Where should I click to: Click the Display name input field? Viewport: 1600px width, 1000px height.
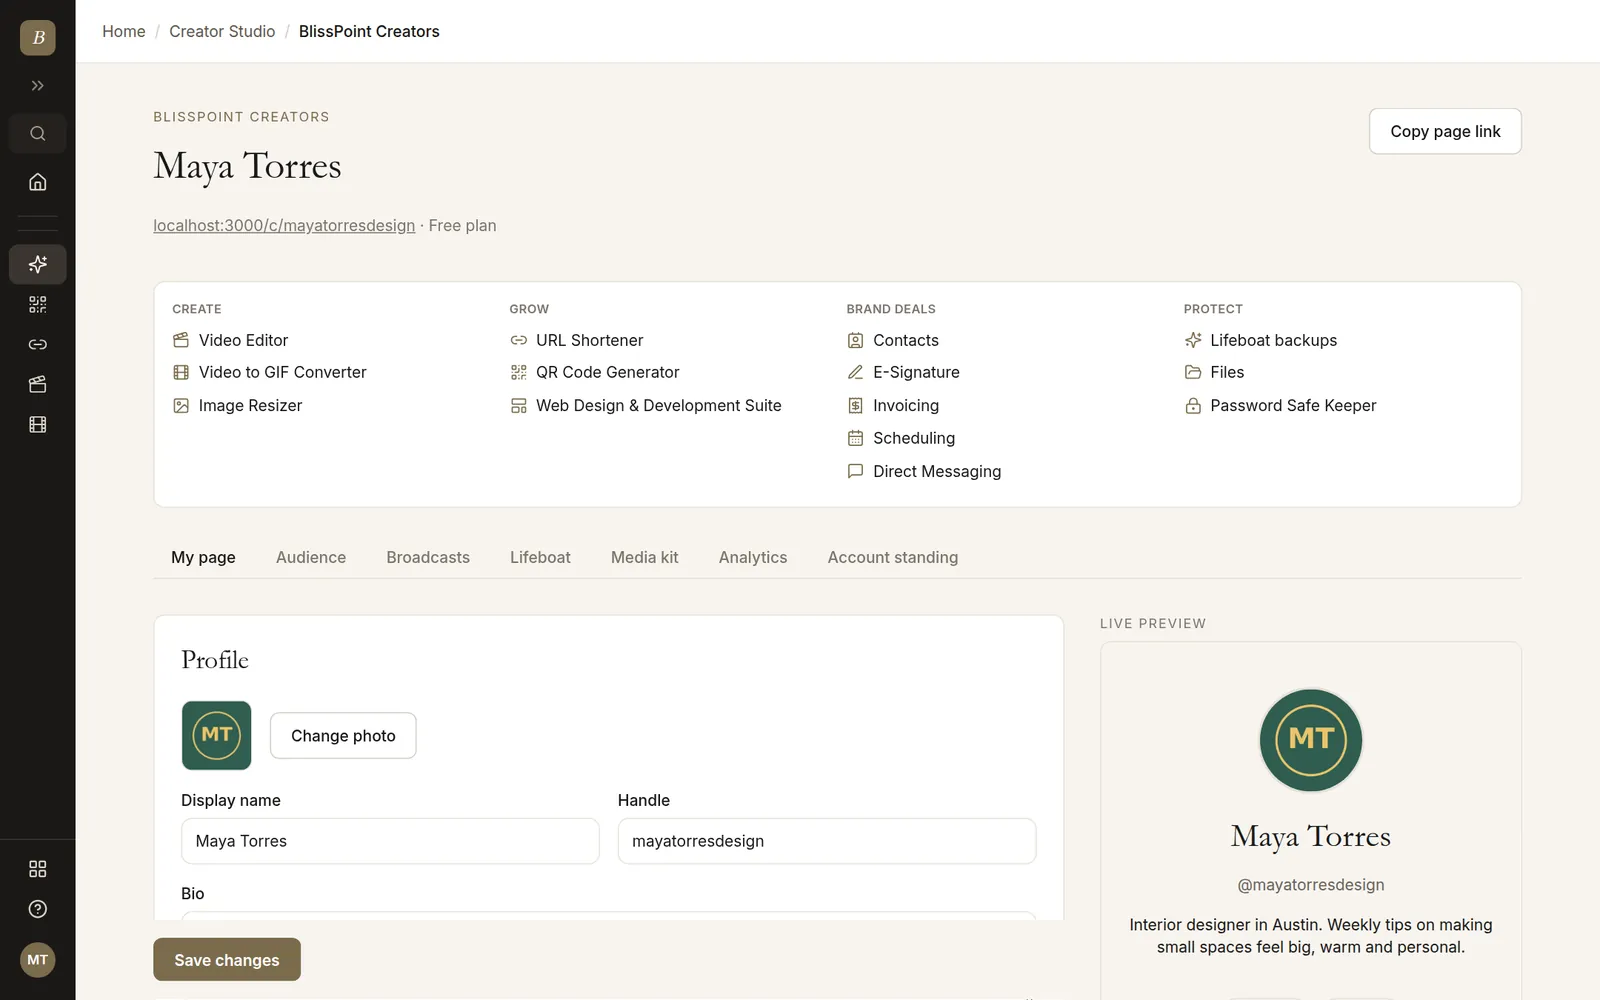(390, 841)
